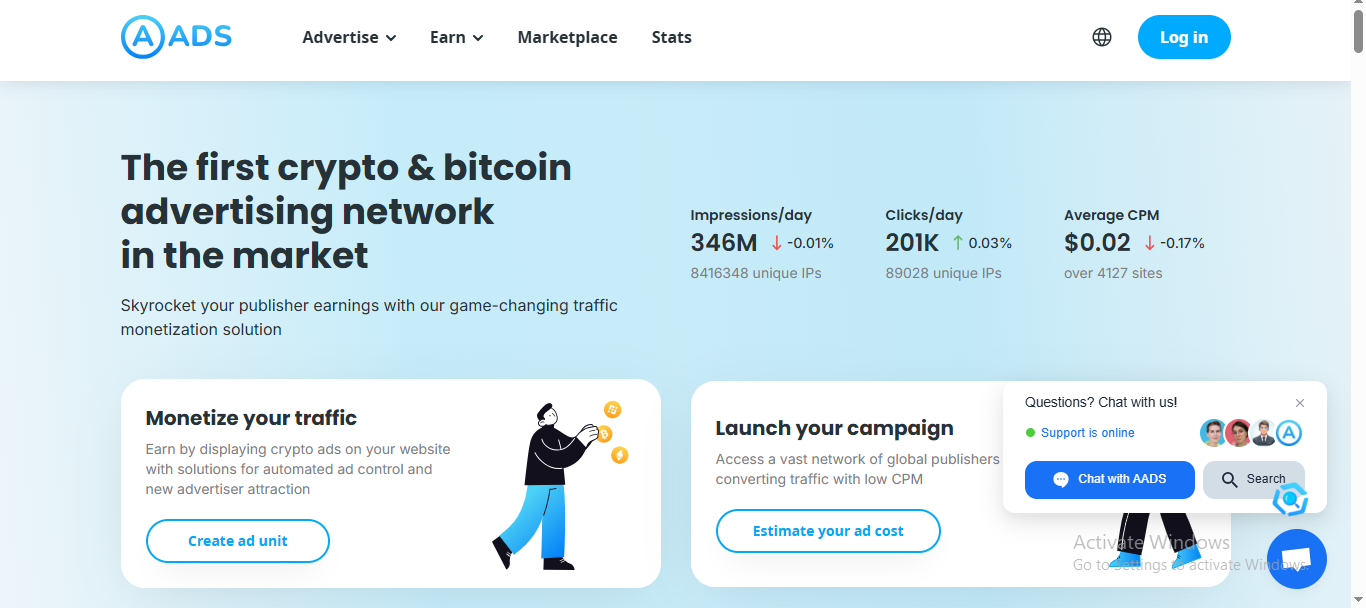Click the blue chat bubble launcher
Screen dimensions: 1366x608
coord(1296,559)
